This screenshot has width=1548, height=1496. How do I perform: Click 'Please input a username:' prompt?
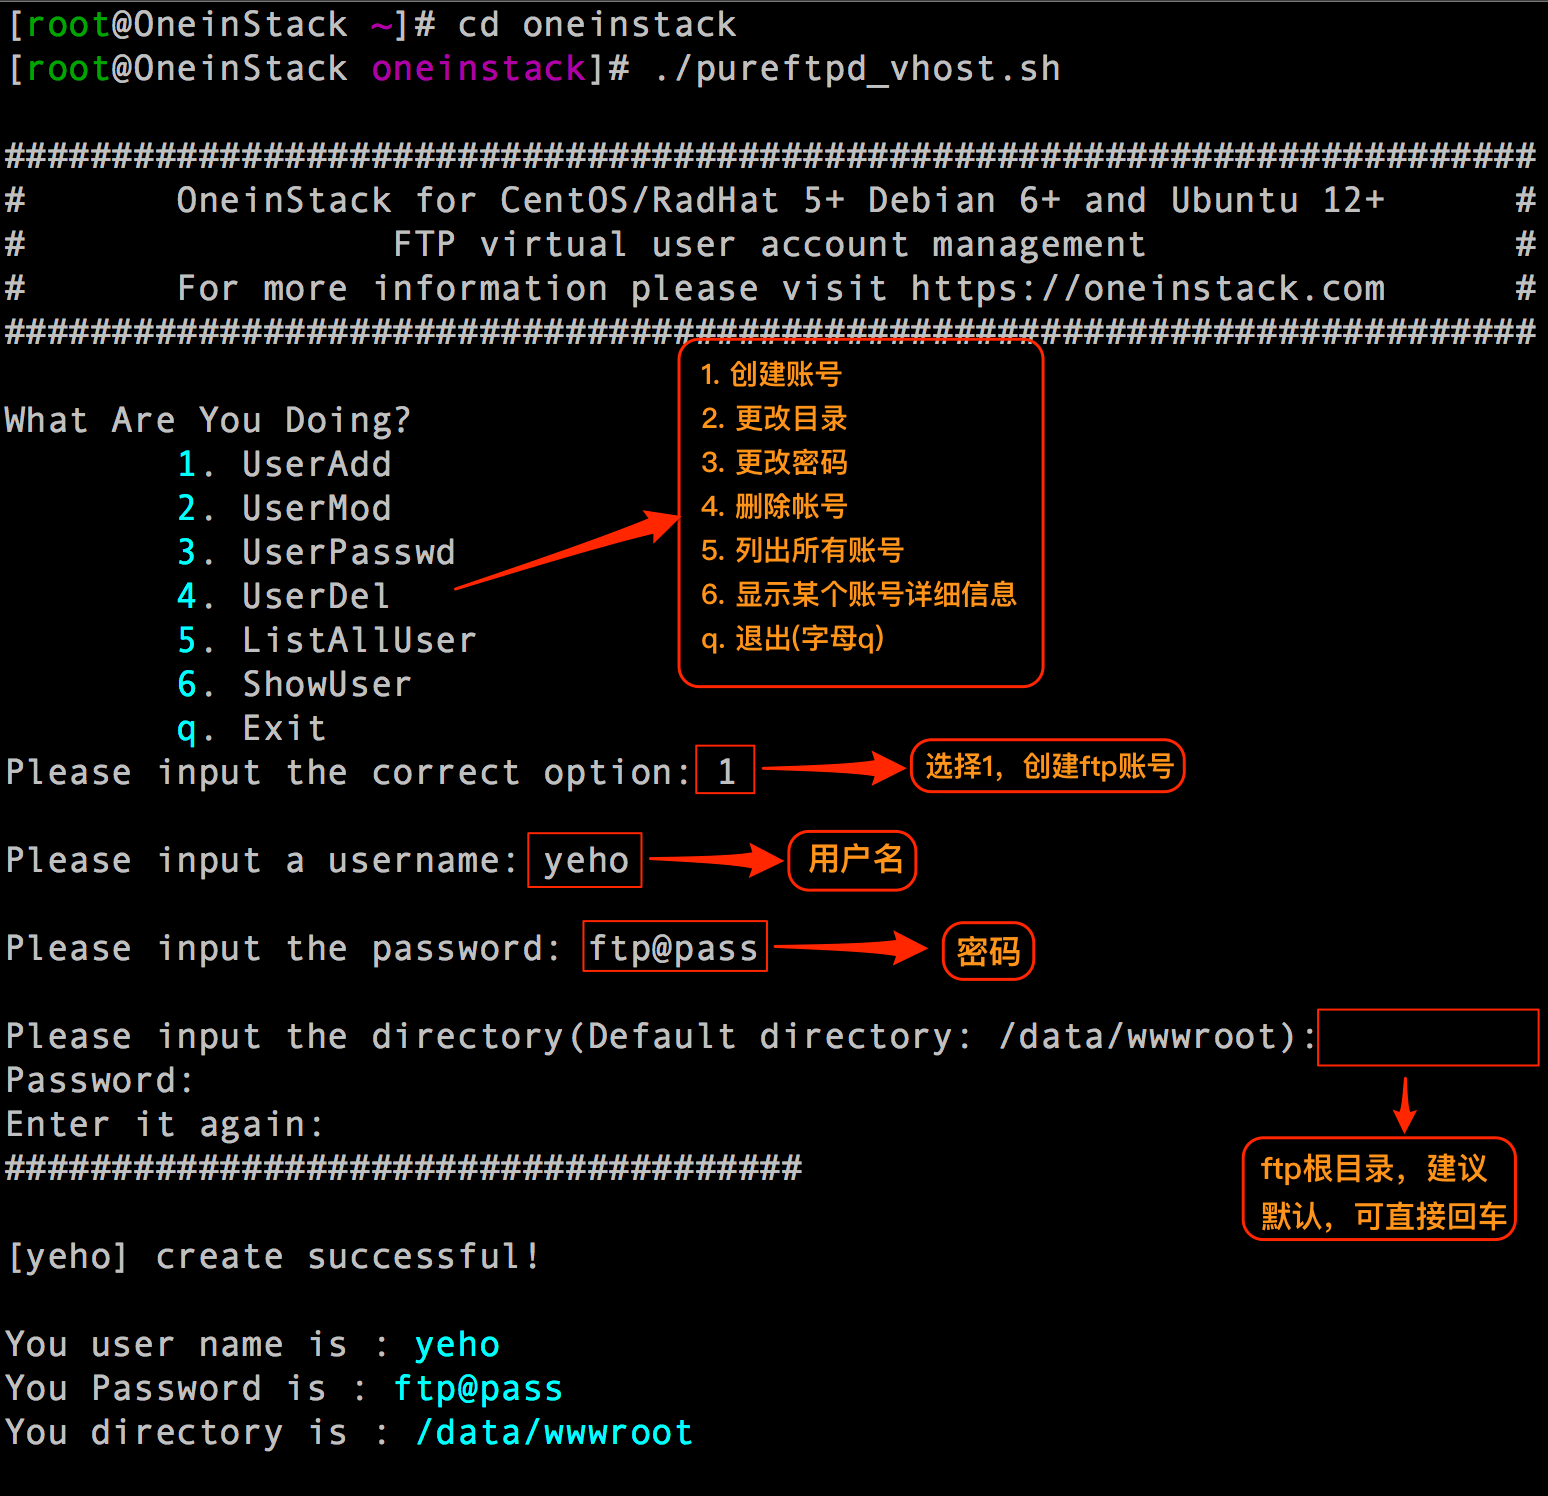tap(262, 860)
